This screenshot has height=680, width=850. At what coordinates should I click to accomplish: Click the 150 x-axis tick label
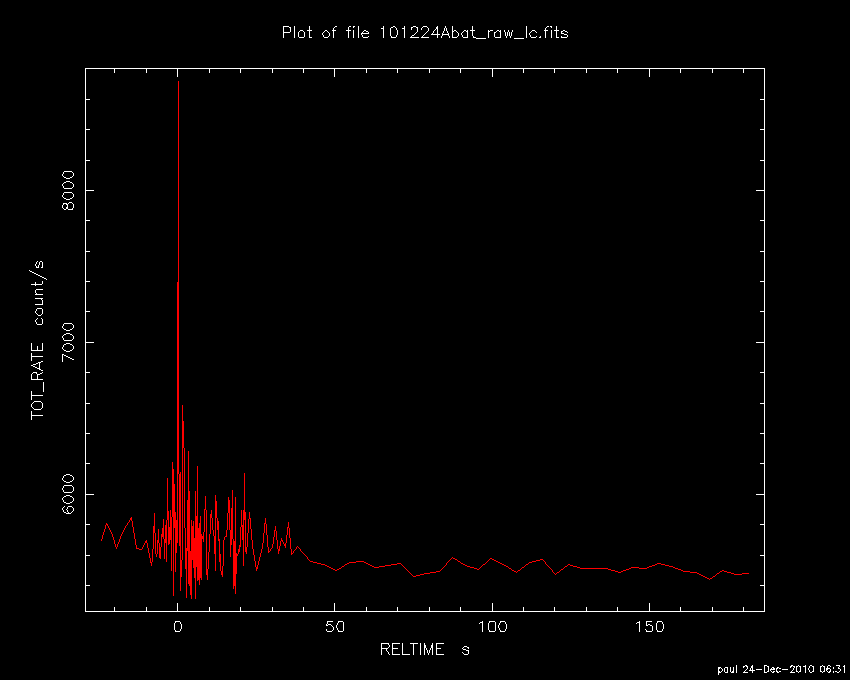(x=649, y=627)
